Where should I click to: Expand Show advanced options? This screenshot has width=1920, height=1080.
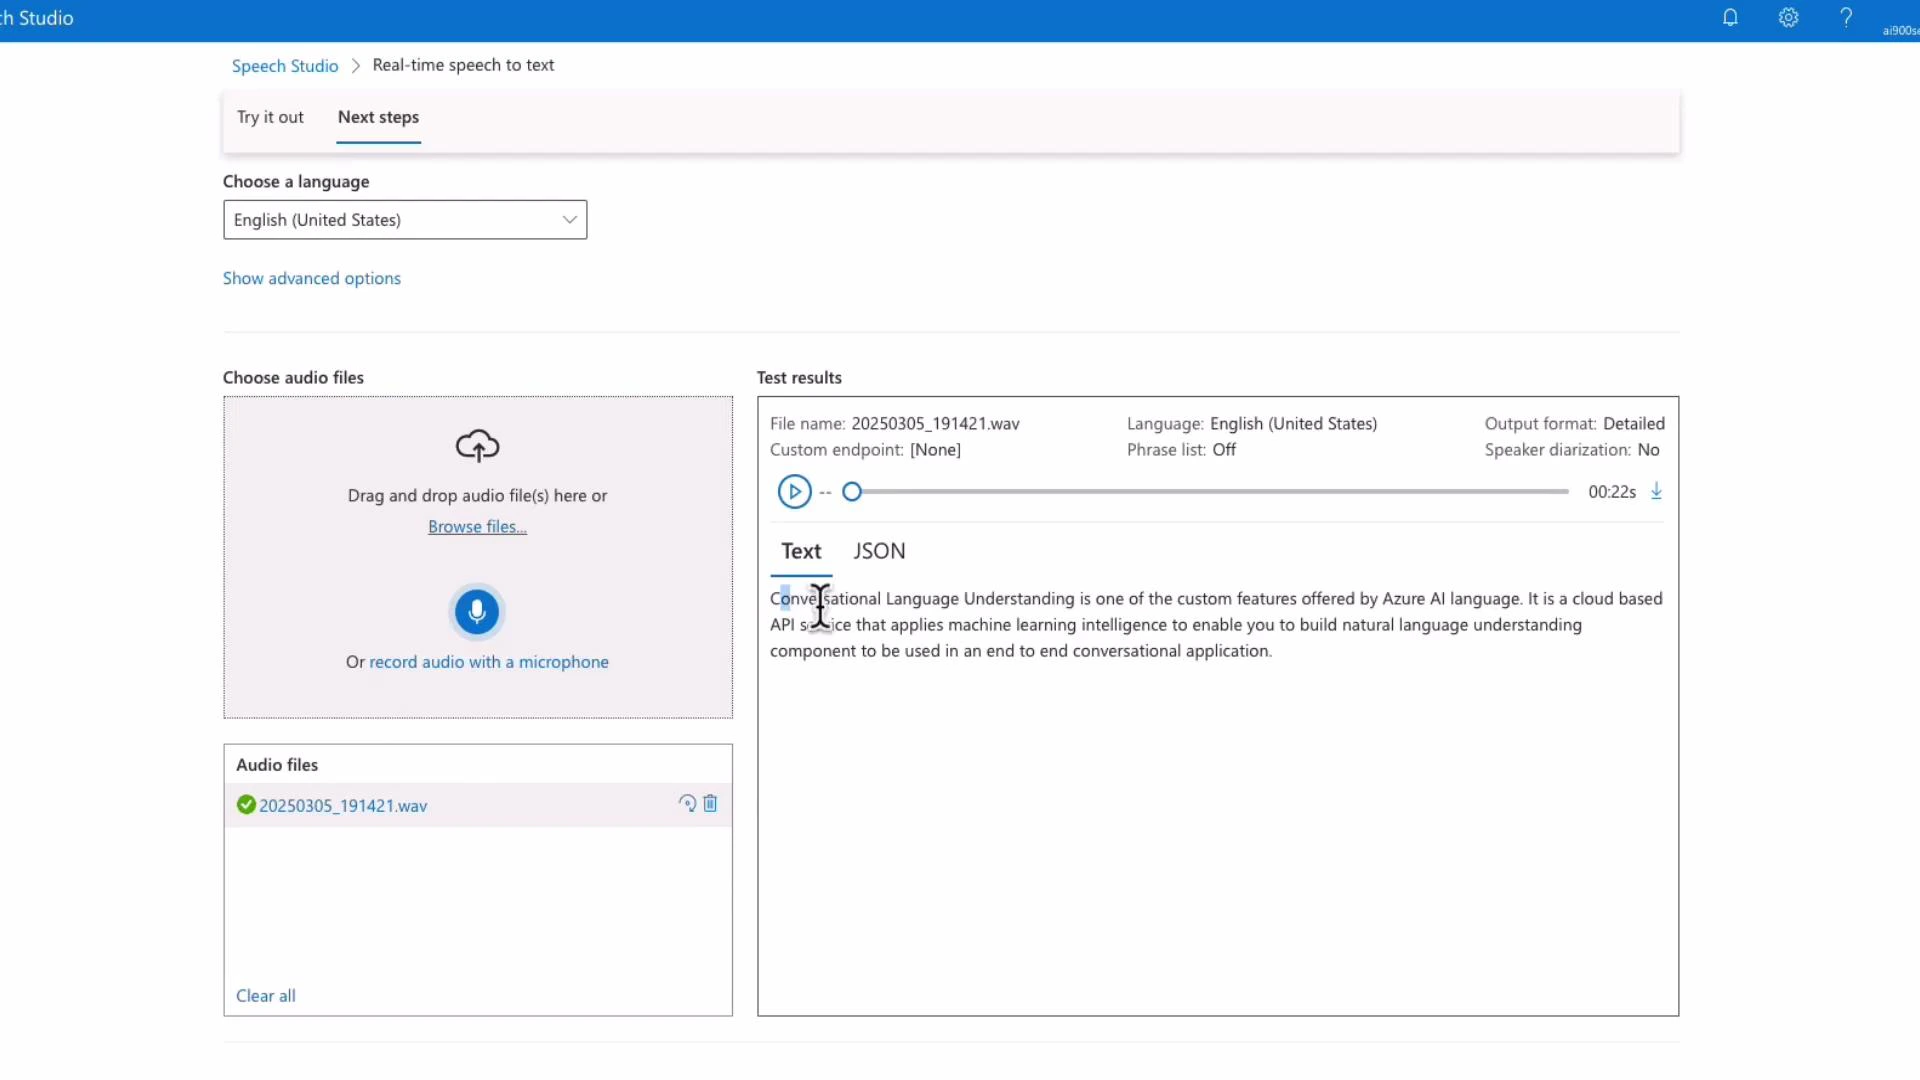311,278
